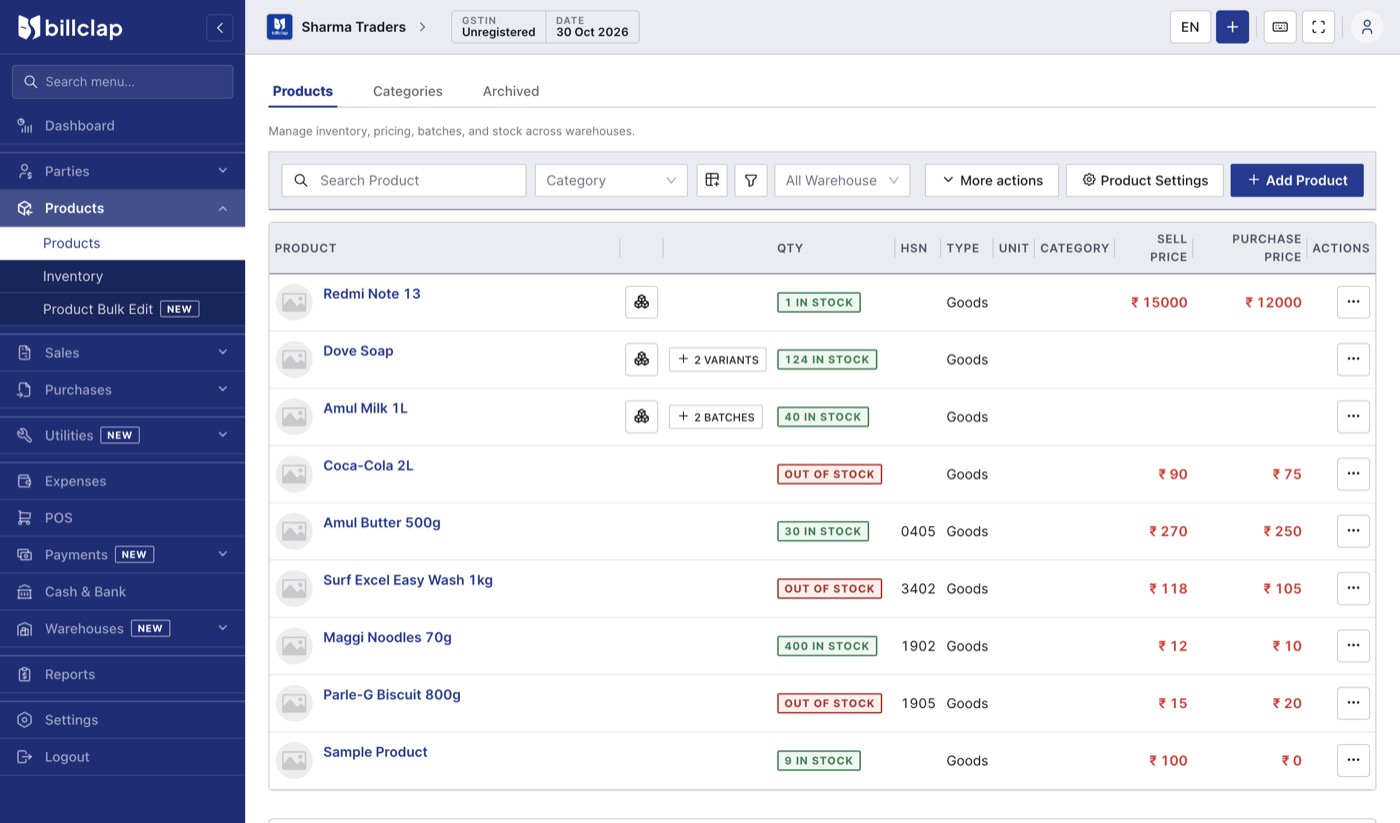The height and width of the screenshot is (823, 1400).
Task: Focus the Search Product field
Action: 404,180
